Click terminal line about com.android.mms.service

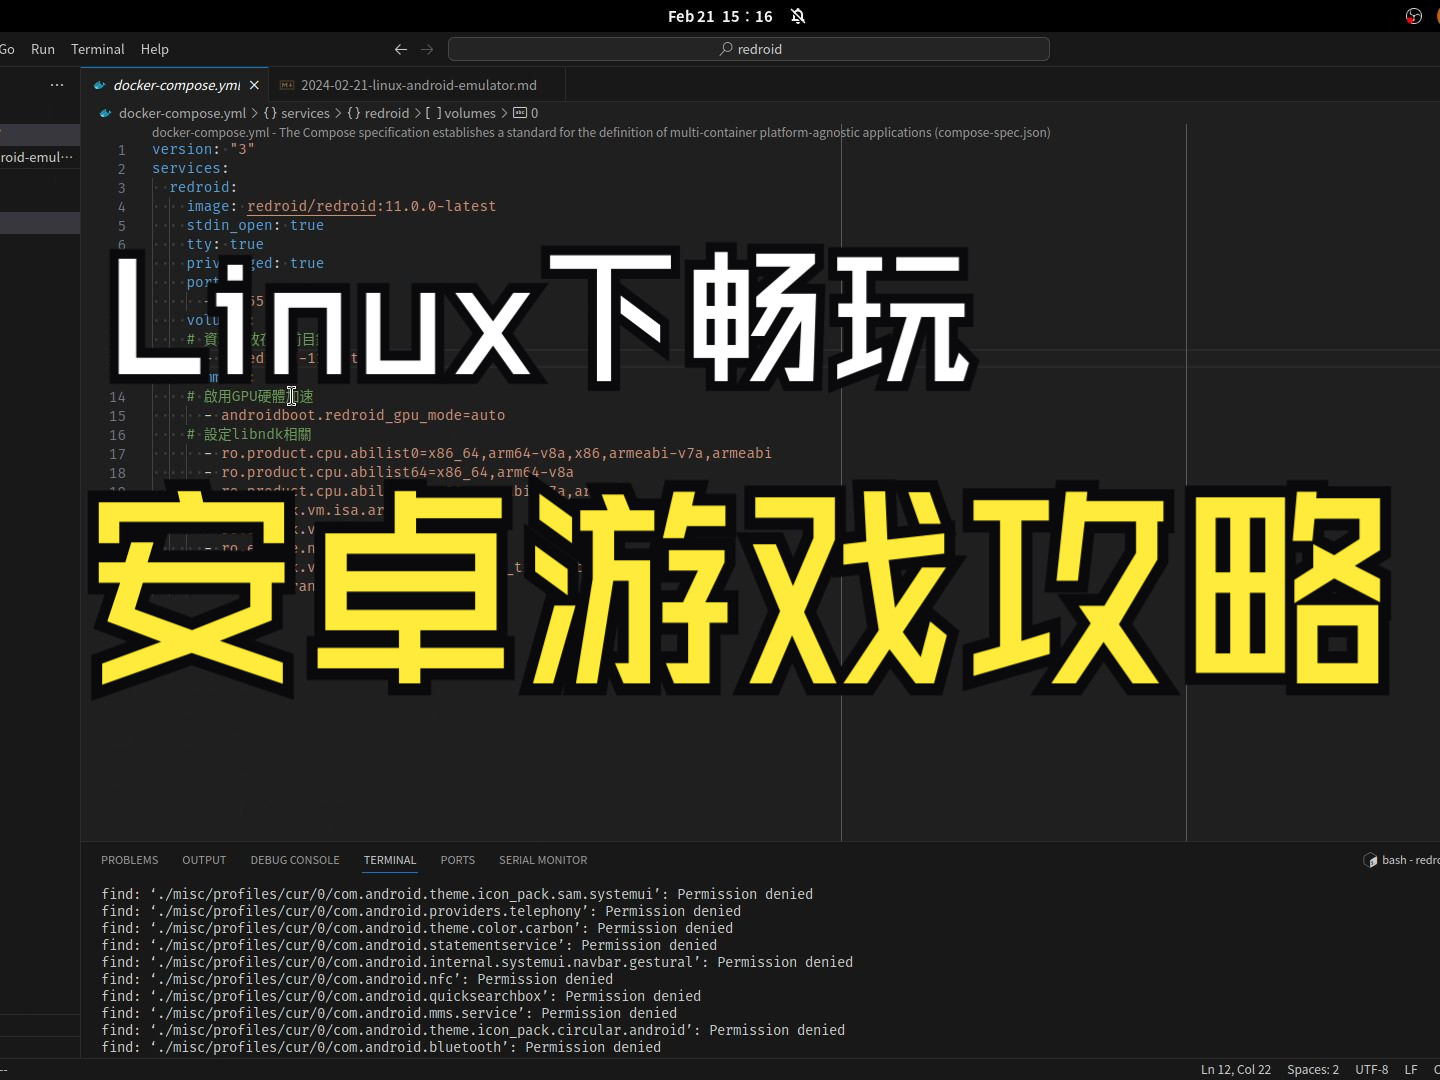click(389, 1013)
